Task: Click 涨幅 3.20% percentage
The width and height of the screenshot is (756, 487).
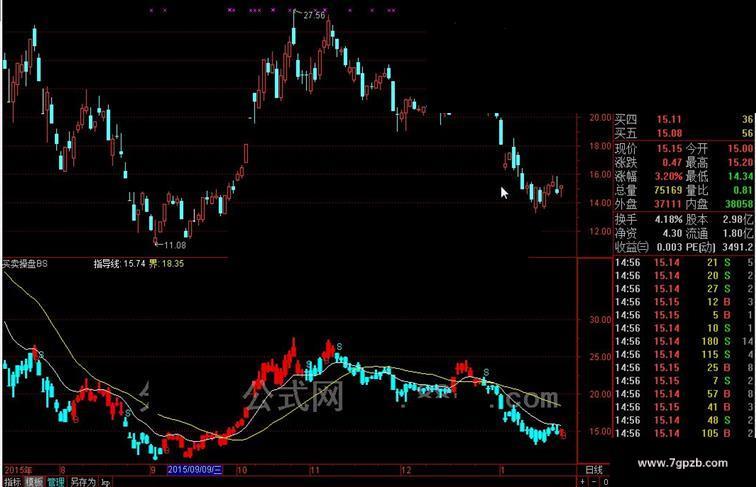Action: coord(669,176)
